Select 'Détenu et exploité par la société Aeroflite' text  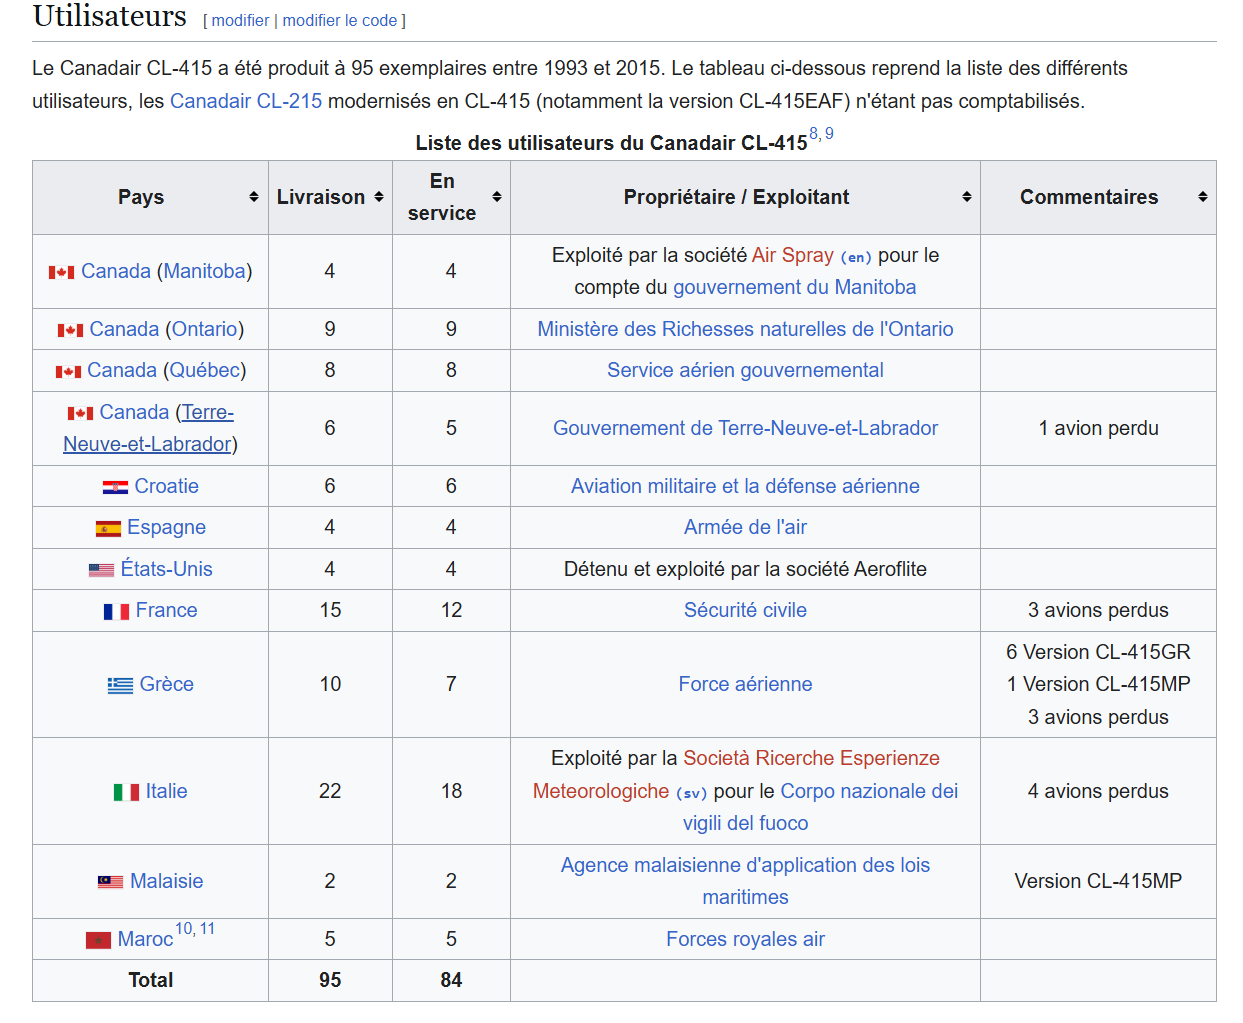746,569
